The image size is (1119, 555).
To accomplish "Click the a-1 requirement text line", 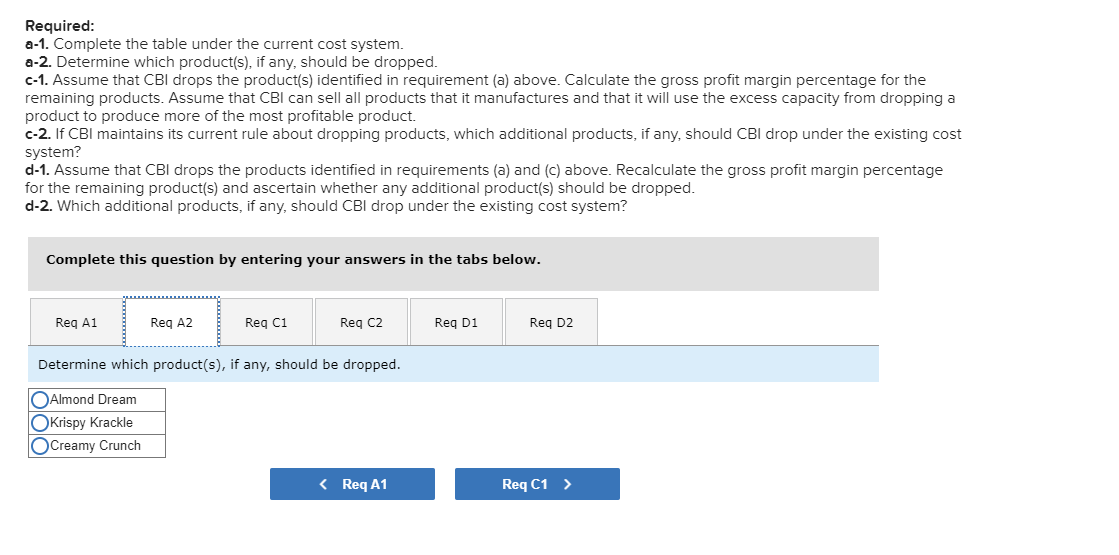I will click(x=215, y=44).
